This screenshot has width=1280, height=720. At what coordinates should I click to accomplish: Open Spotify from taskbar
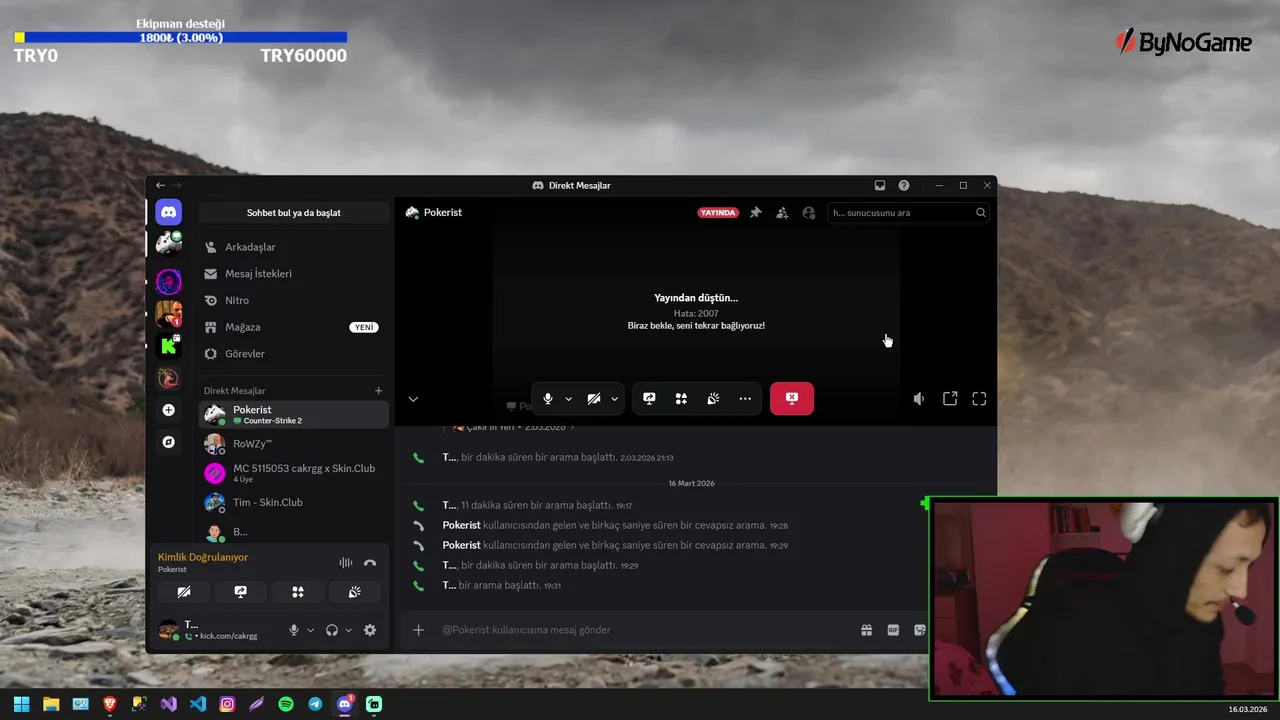point(286,704)
